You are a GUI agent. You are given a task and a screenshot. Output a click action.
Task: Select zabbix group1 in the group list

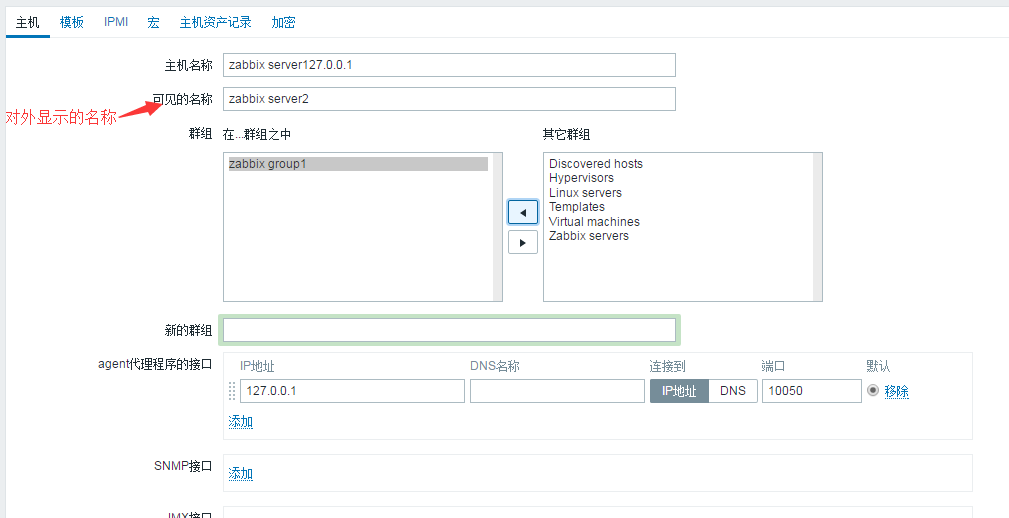click(x=358, y=164)
